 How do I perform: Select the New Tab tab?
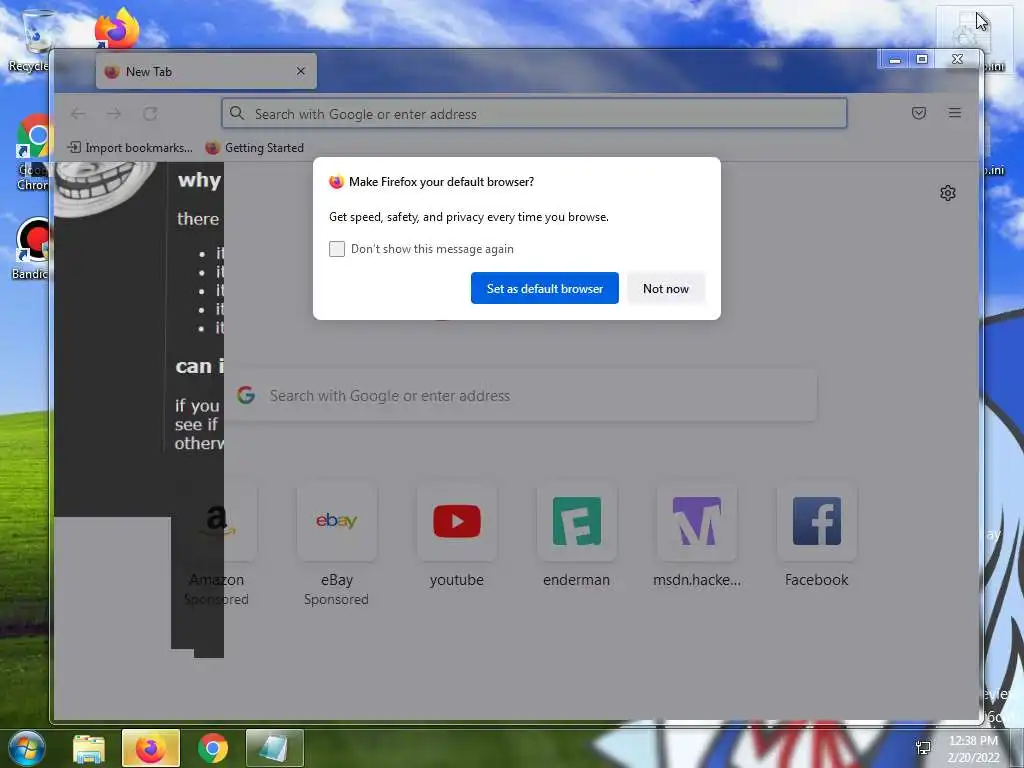tap(206, 71)
